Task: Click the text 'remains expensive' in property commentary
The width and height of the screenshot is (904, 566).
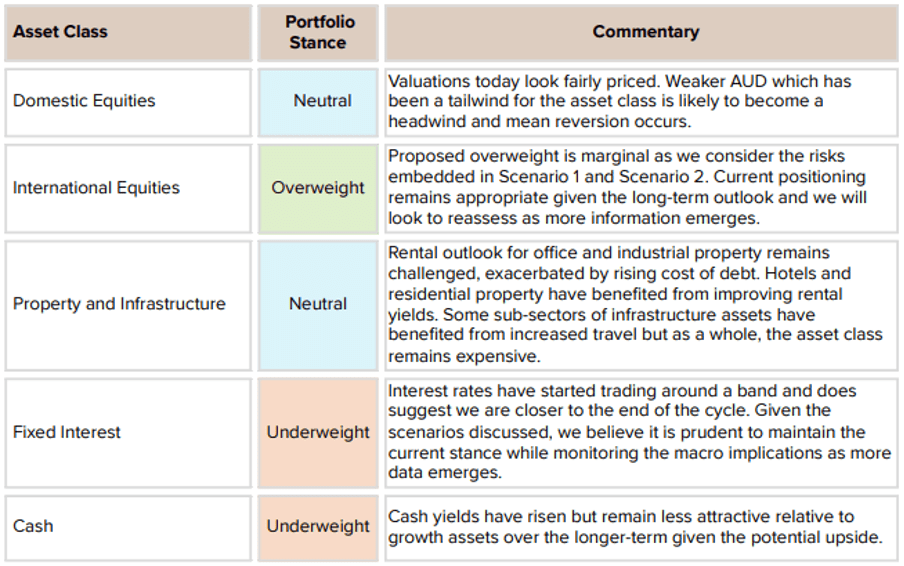Action: point(464,356)
